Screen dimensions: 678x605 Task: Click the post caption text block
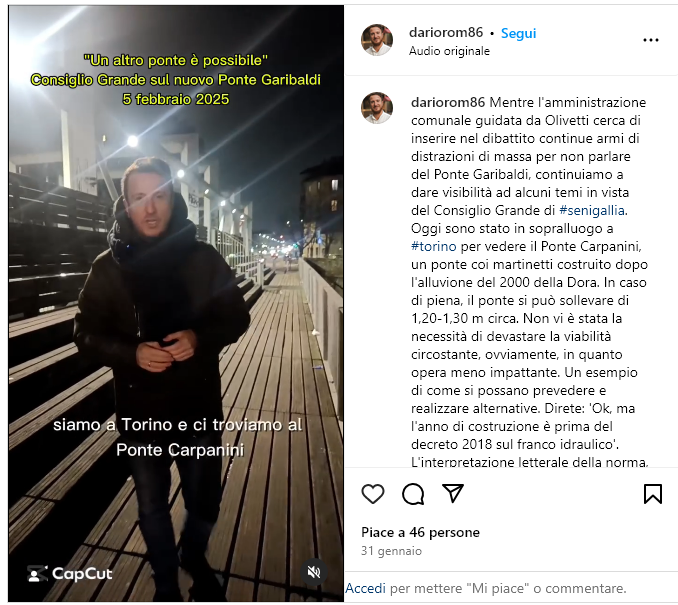[529, 282]
